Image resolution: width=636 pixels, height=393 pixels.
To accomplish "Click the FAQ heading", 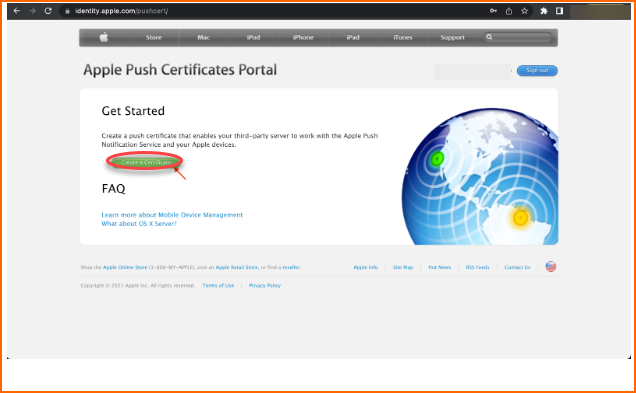I will tap(114, 189).
